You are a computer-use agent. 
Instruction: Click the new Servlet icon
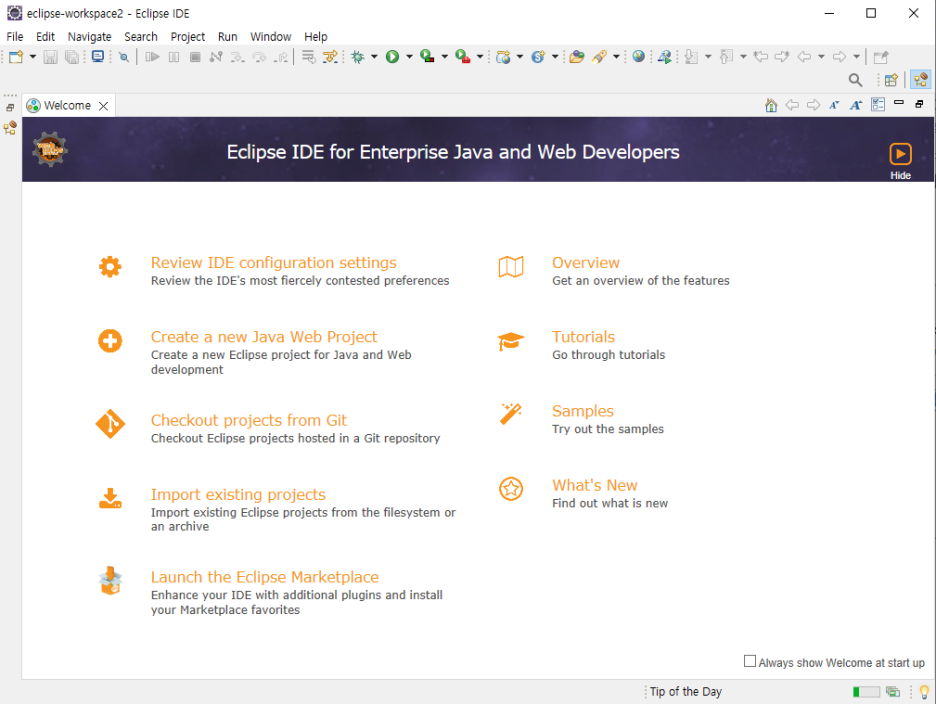point(538,57)
